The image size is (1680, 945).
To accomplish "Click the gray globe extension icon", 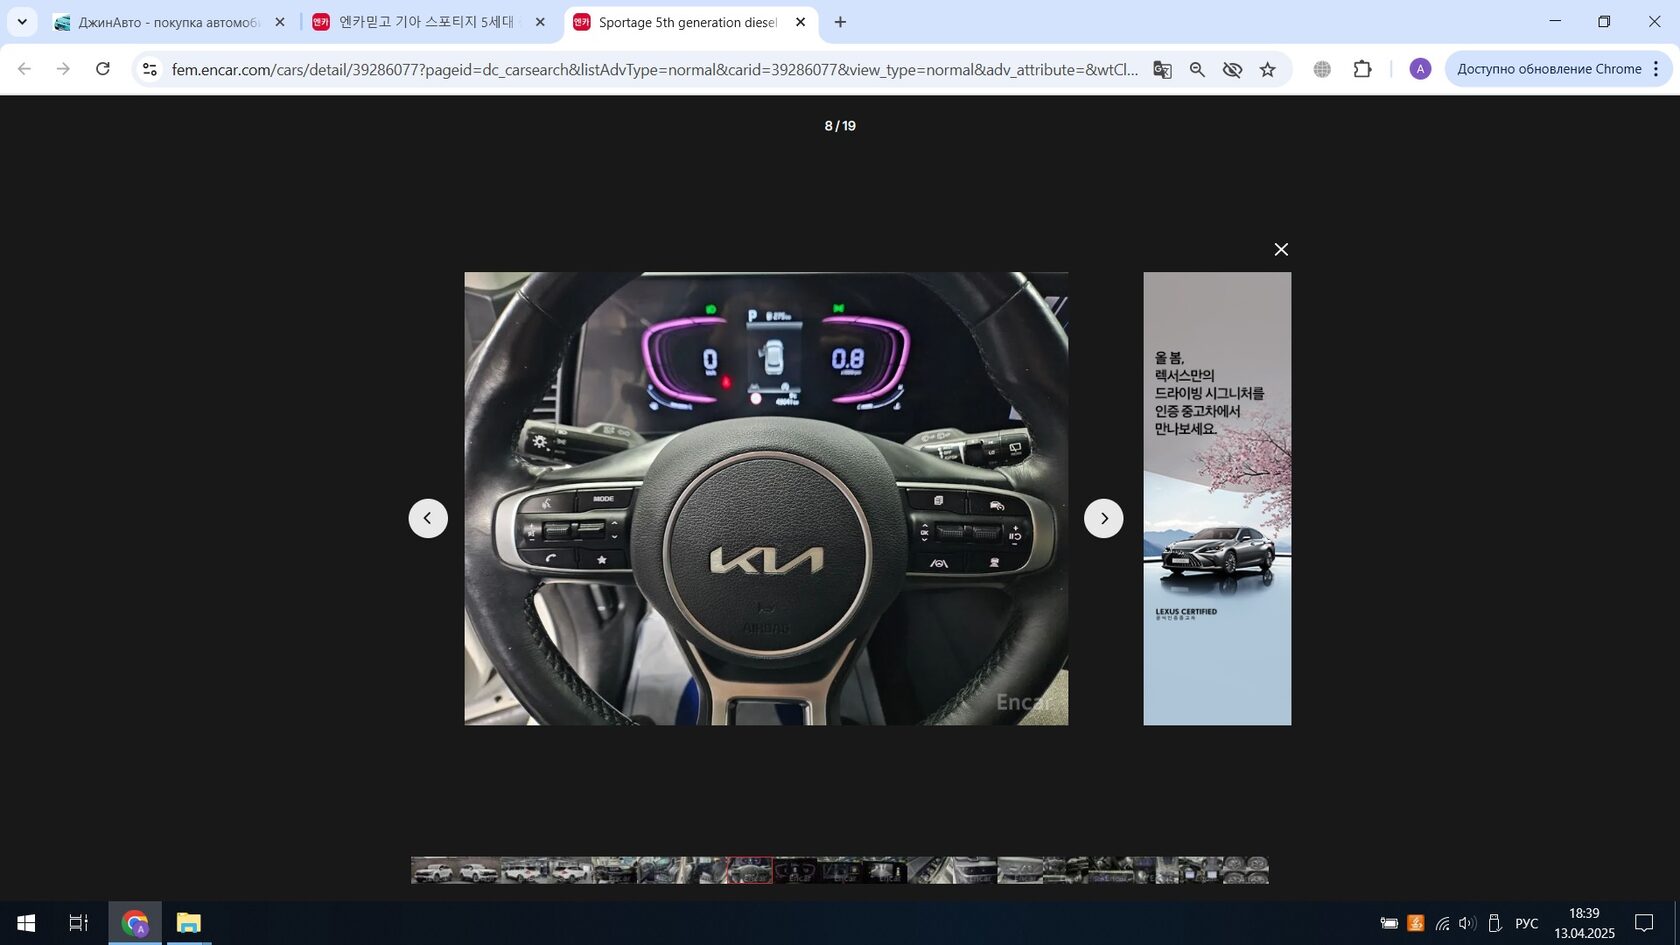I will point(1322,69).
